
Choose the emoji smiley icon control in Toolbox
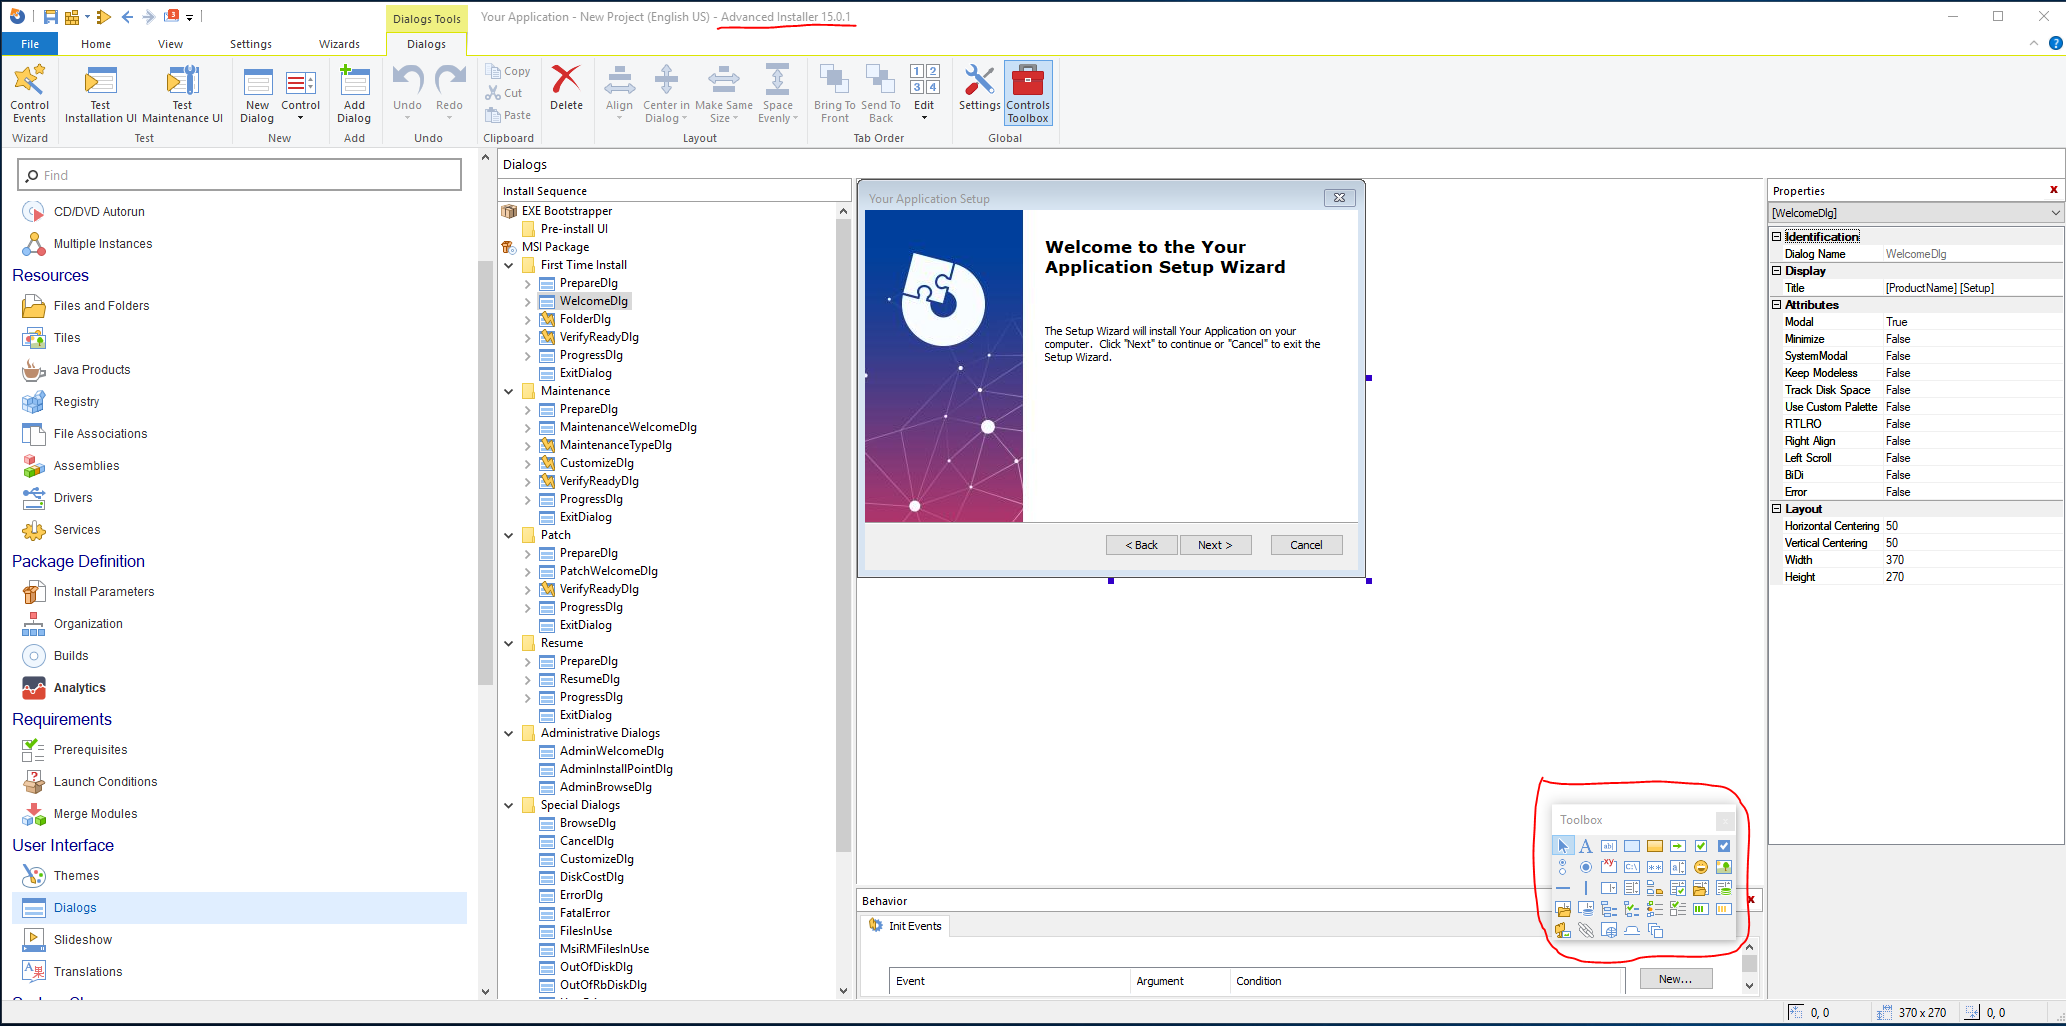pos(1700,867)
